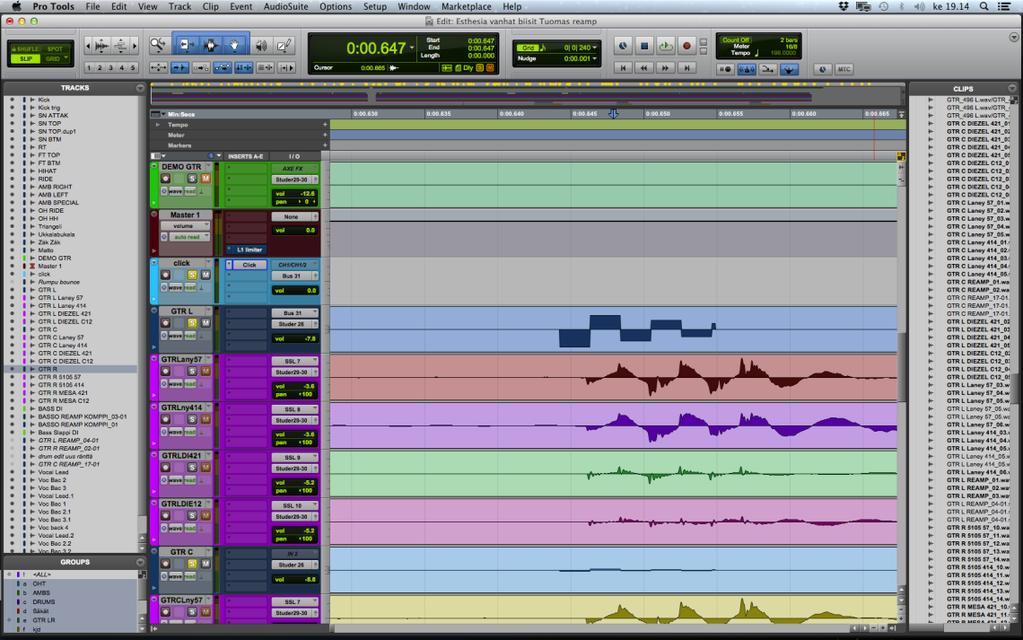Select the Zoomer tool

pos(158,45)
